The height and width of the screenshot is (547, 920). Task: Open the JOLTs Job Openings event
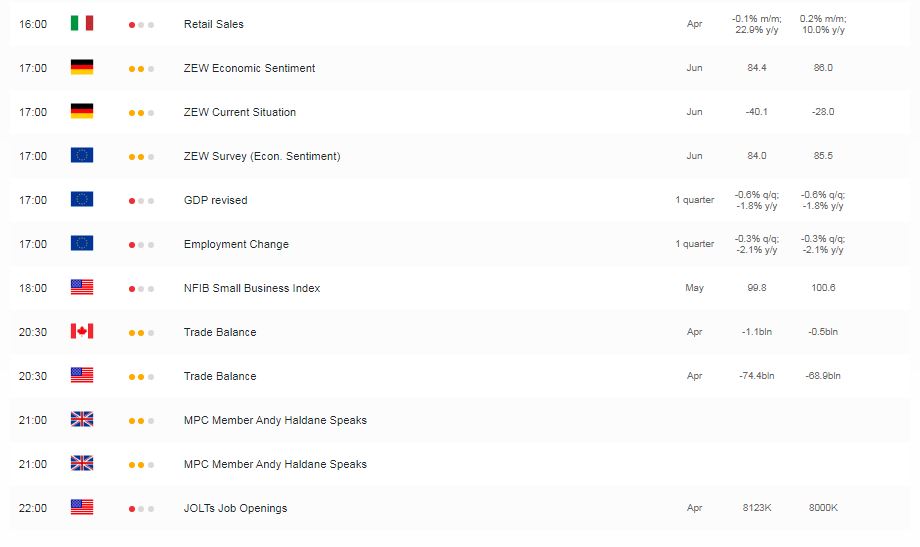click(x=235, y=508)
